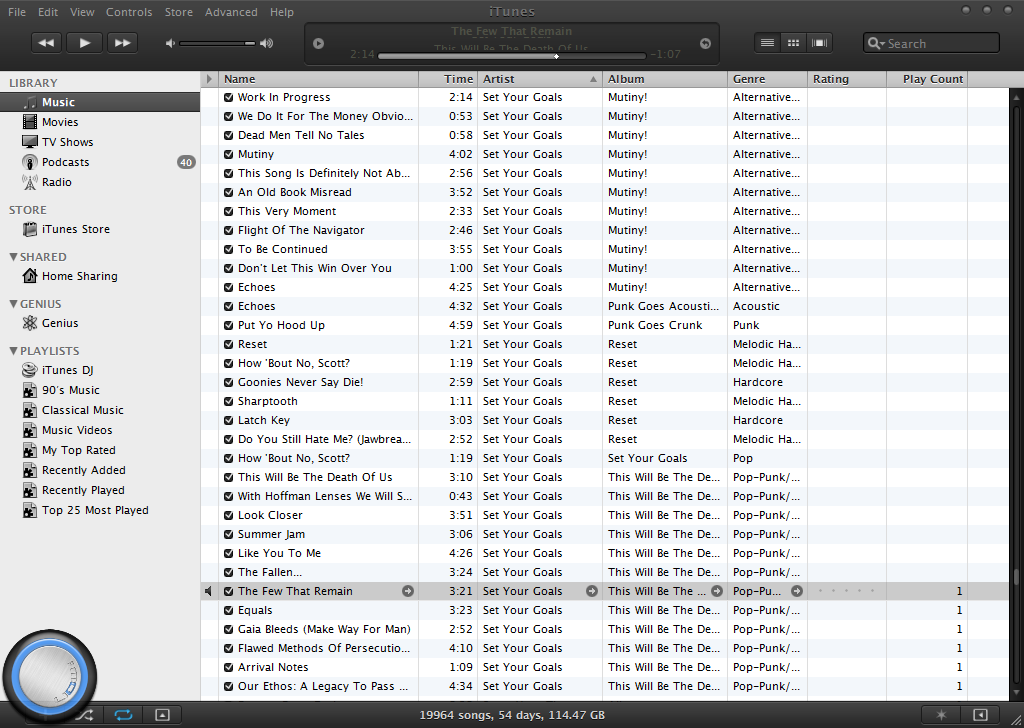Uncheck the Goonies Never Say Die! checkbox
This screenshot has height=728, width=1024.
click(229, 383)
